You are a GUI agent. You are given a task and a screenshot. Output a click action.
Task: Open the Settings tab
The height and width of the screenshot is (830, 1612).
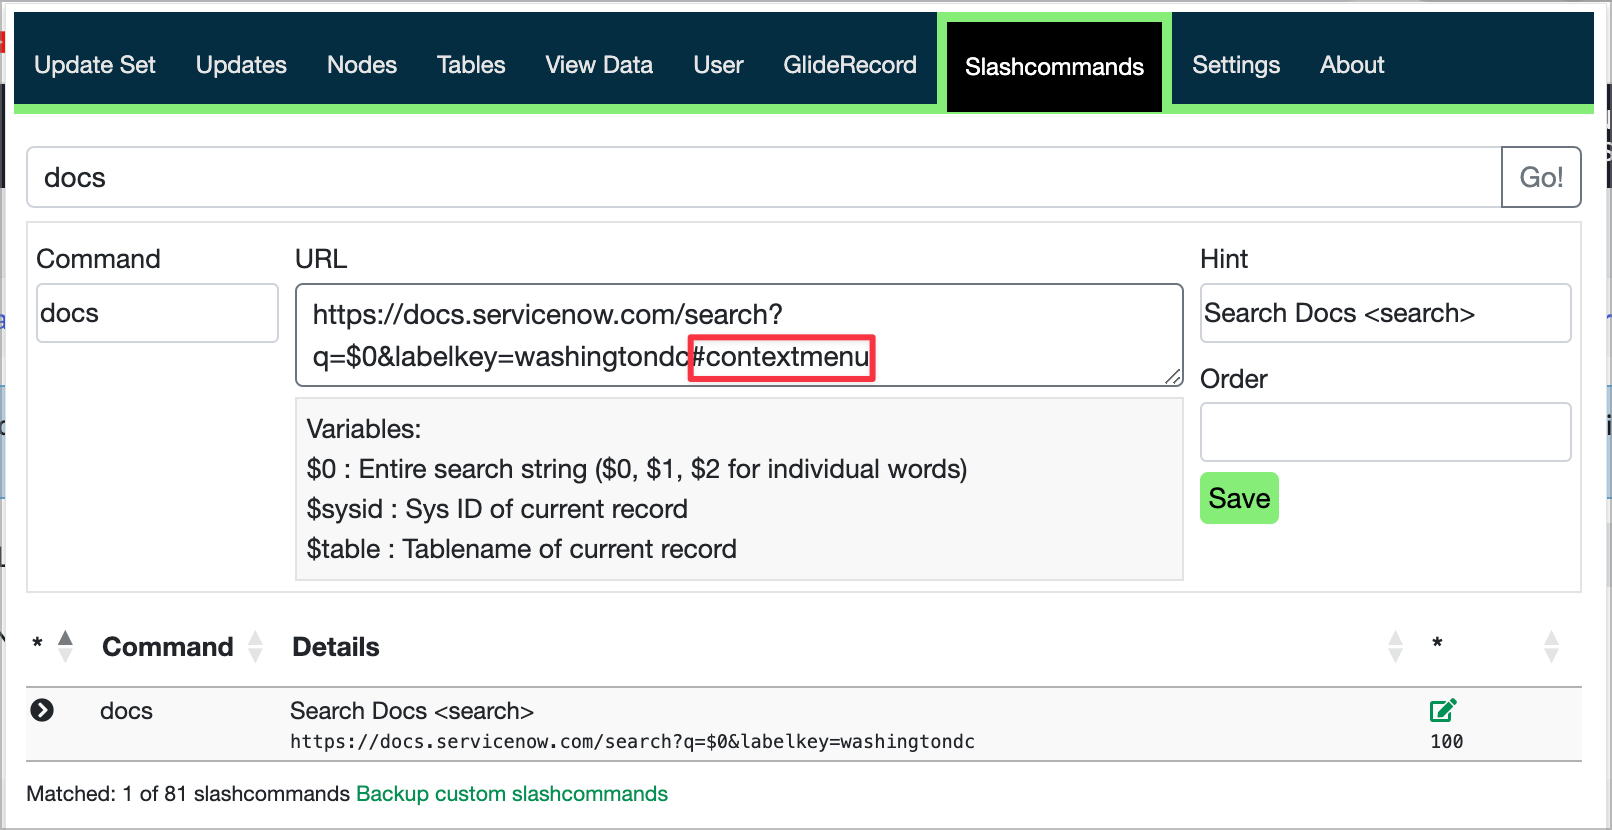pyautogui.click(x=1236, y=65)
